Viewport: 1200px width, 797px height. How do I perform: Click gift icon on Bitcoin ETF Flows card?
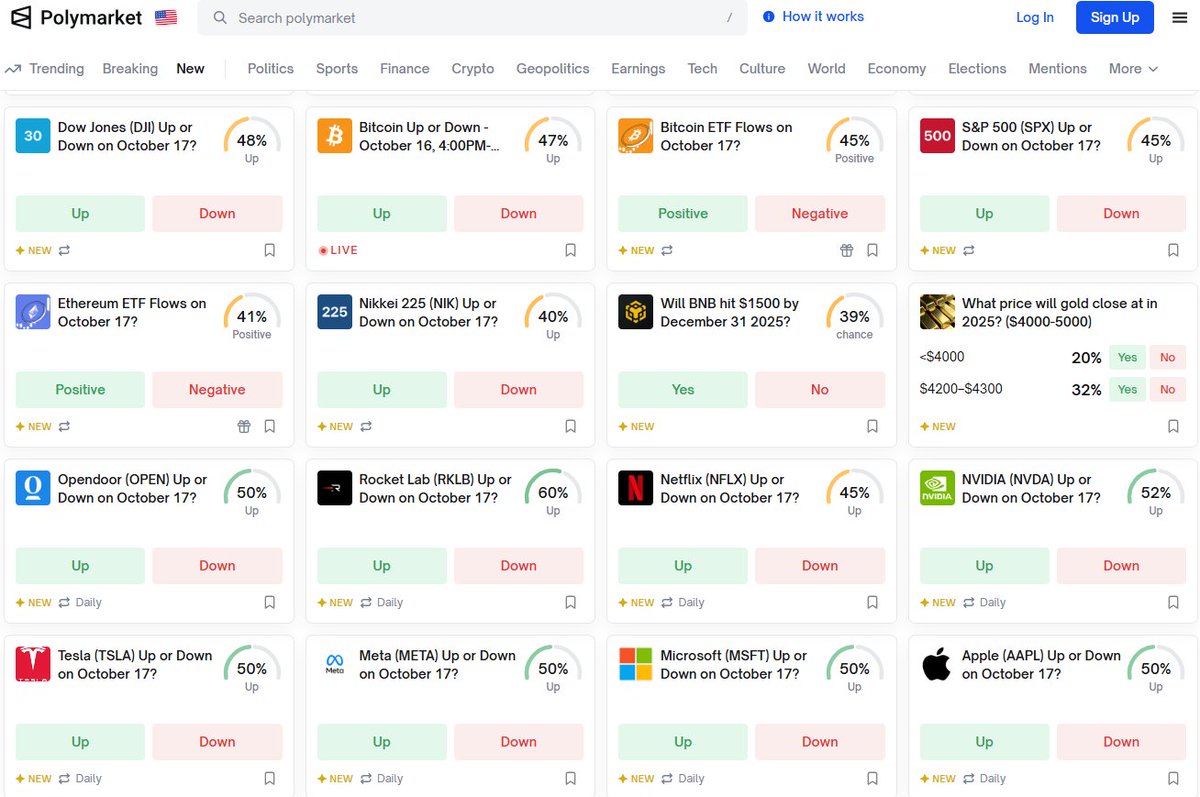(846, 250)
